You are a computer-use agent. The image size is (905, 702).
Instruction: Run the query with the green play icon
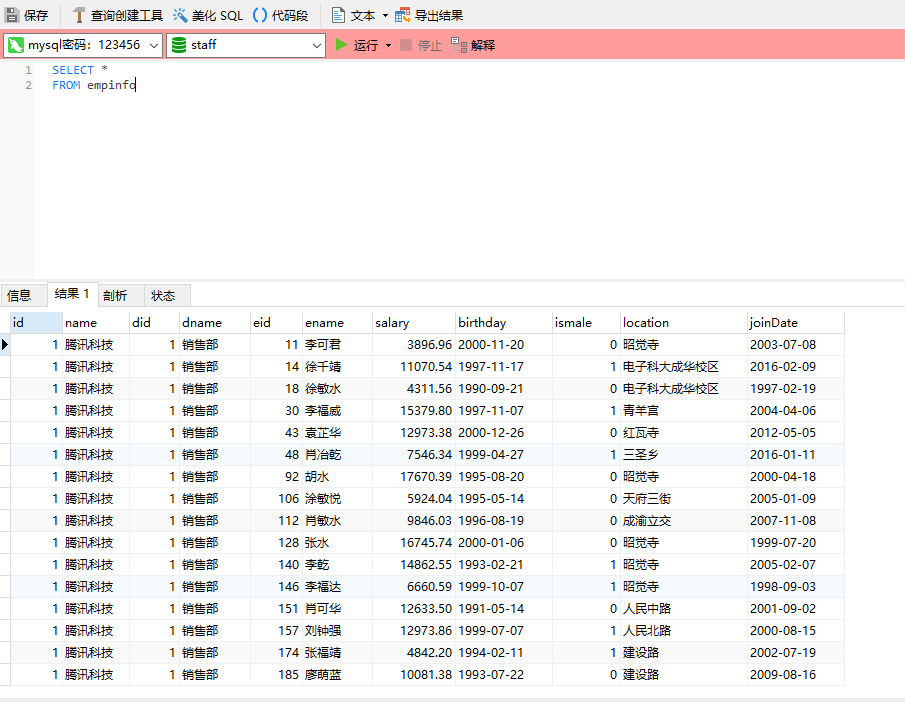(341, 45)
